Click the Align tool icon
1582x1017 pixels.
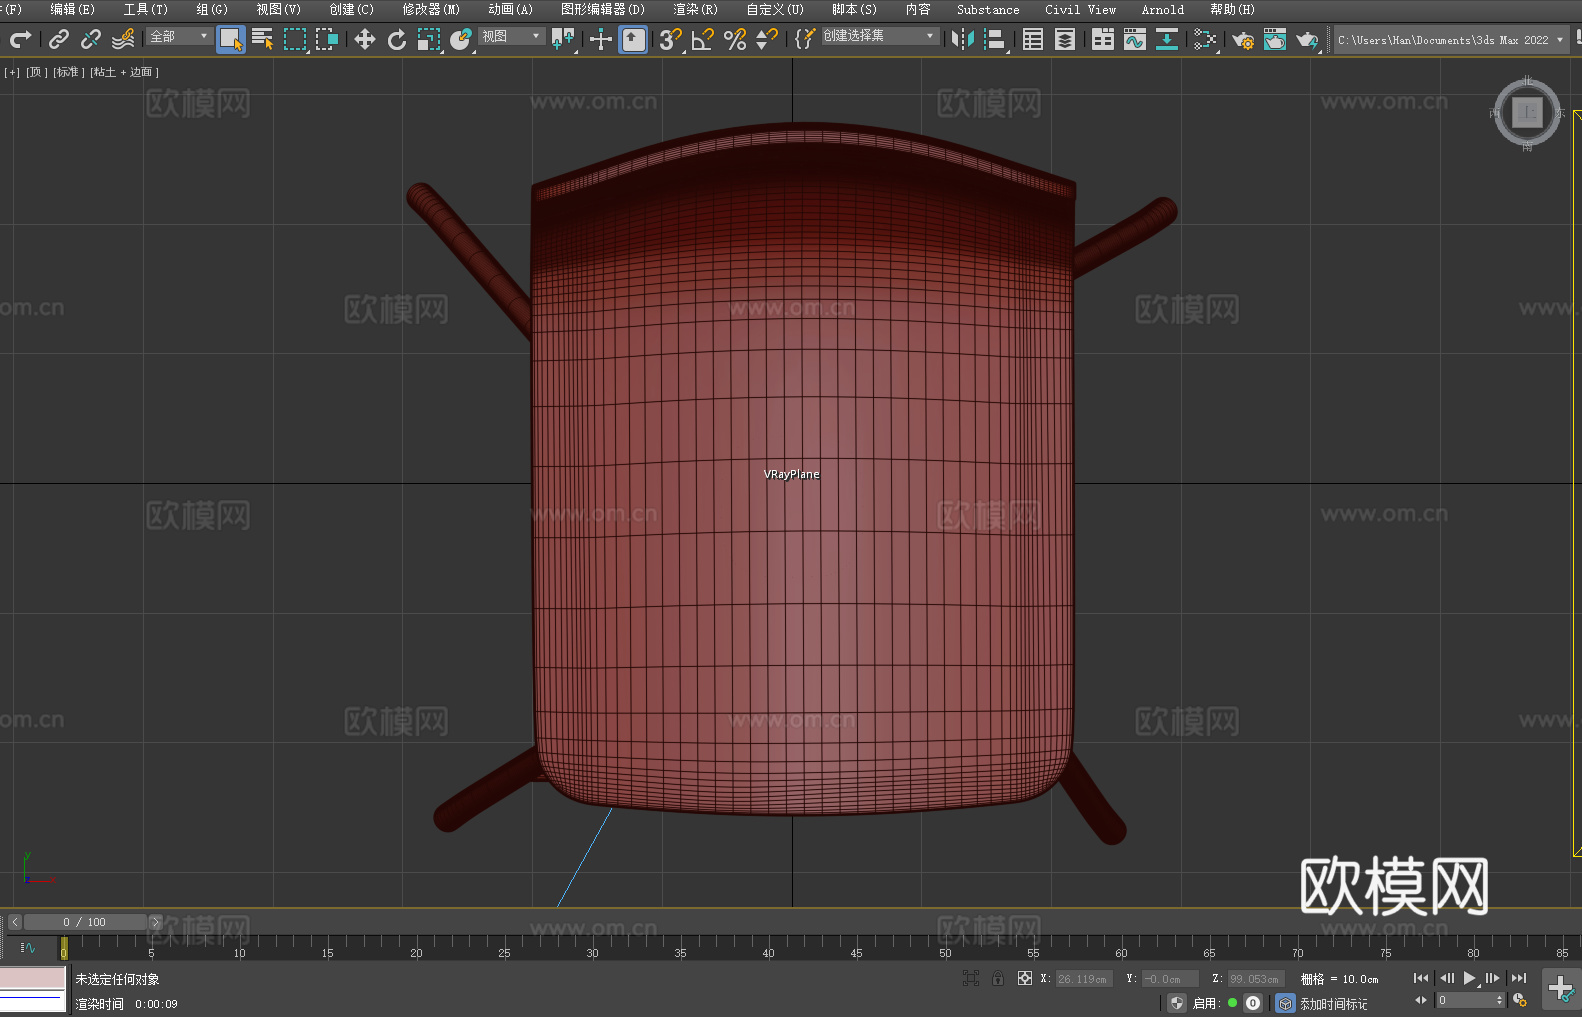[x=995, y=39]
